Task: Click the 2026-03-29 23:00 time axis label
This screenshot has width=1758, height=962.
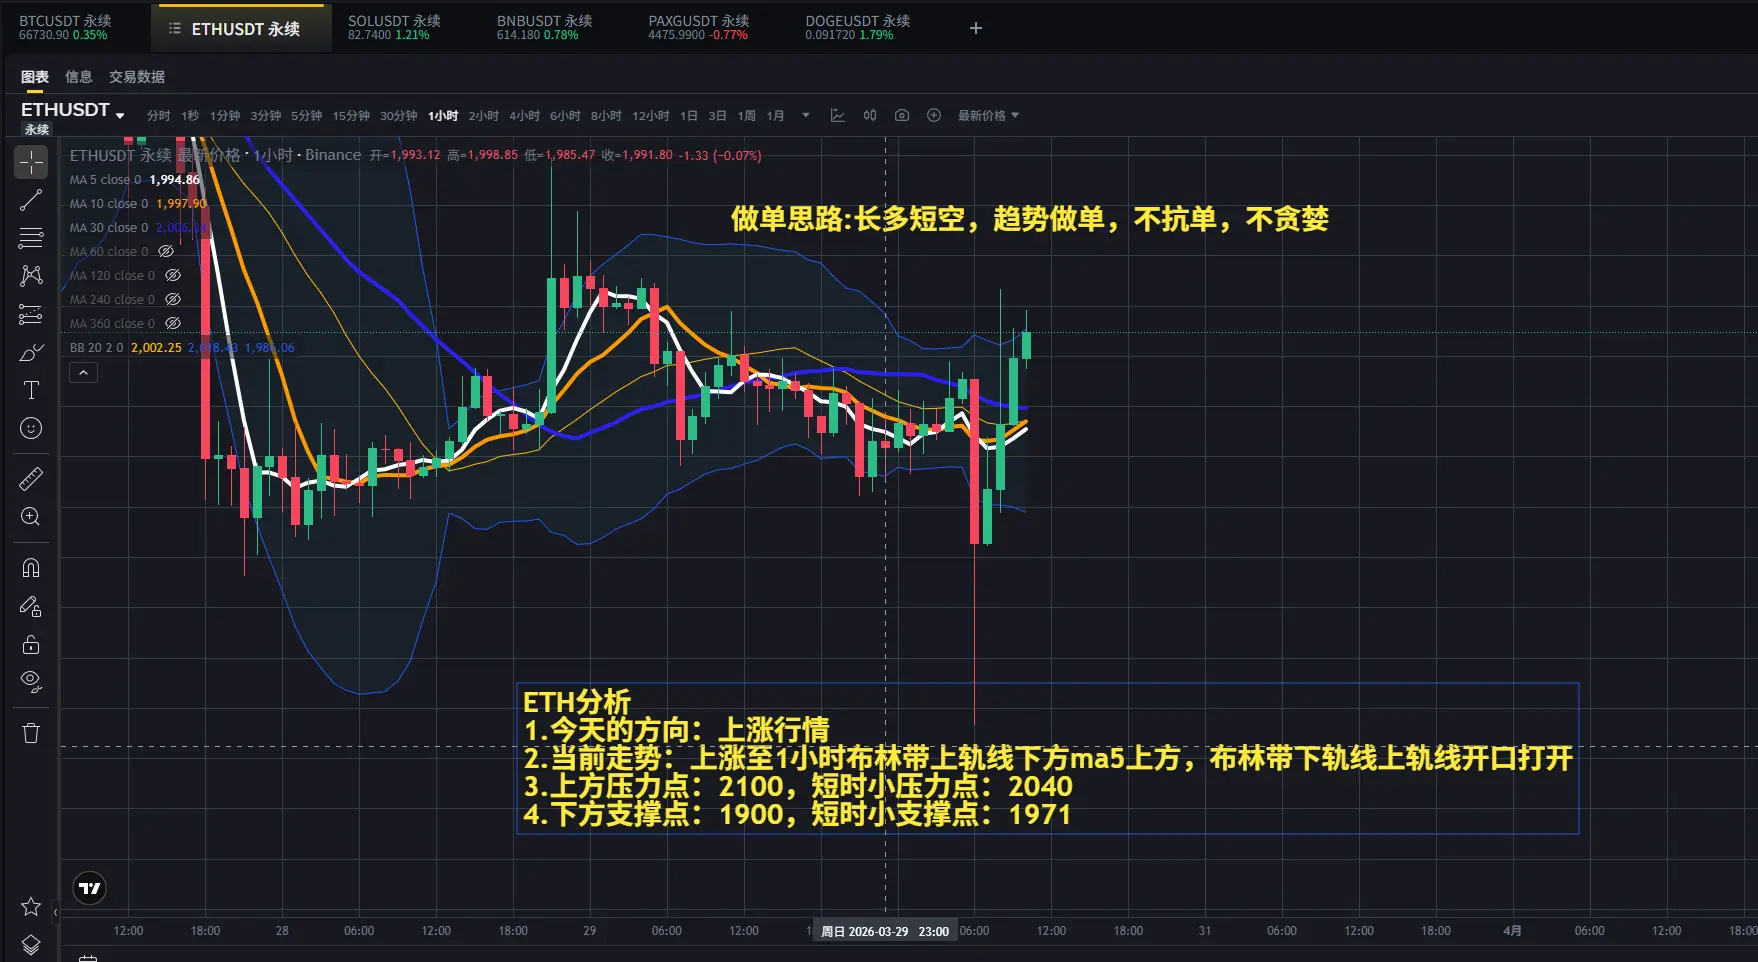Action: coord(885,931)
